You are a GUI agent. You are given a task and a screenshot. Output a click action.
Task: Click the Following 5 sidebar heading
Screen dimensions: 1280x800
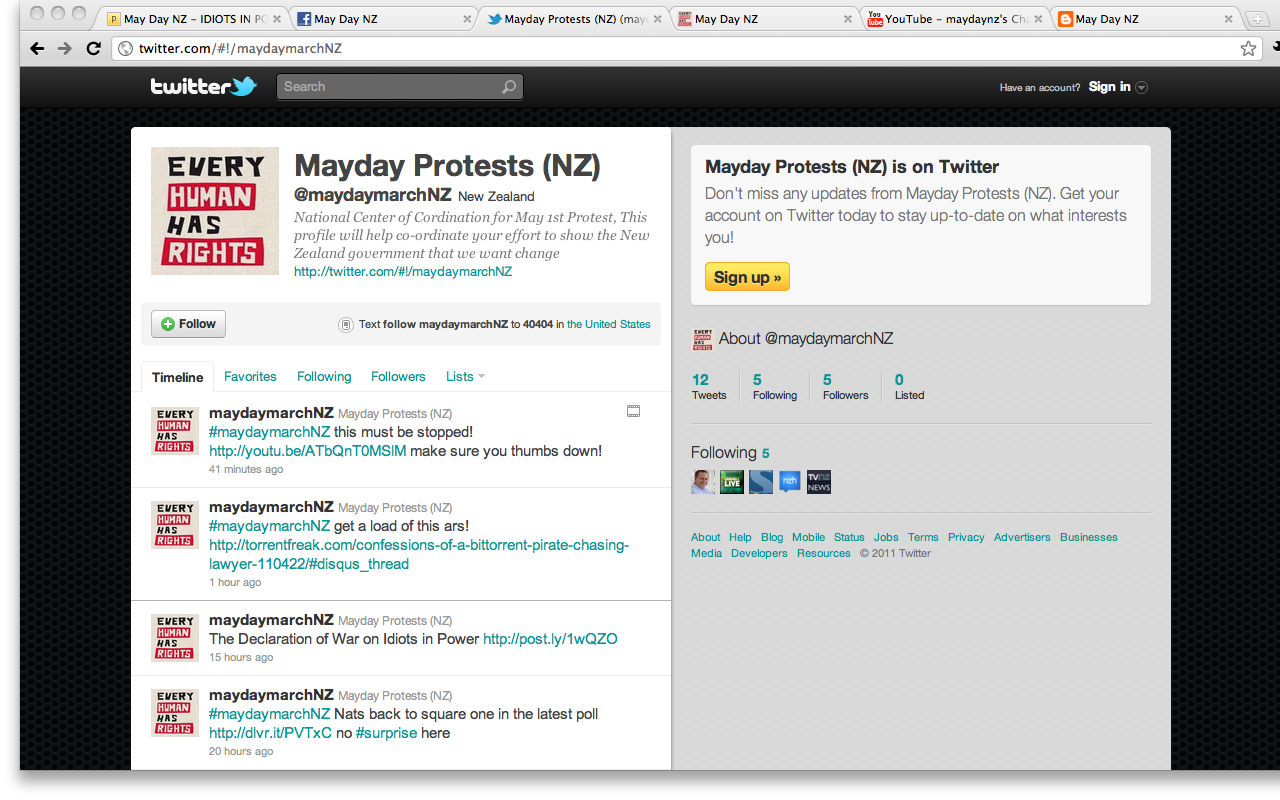(x=730, y=453)
